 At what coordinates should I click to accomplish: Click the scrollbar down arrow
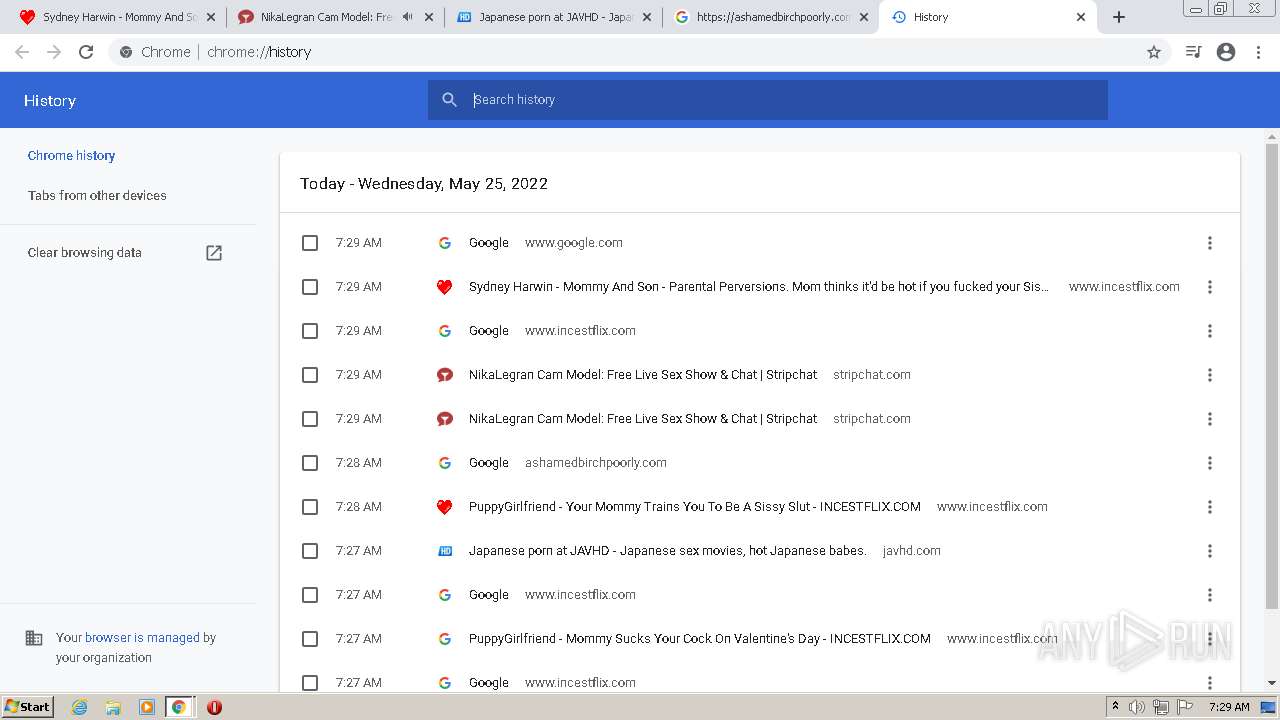(x=1272, y=683)
